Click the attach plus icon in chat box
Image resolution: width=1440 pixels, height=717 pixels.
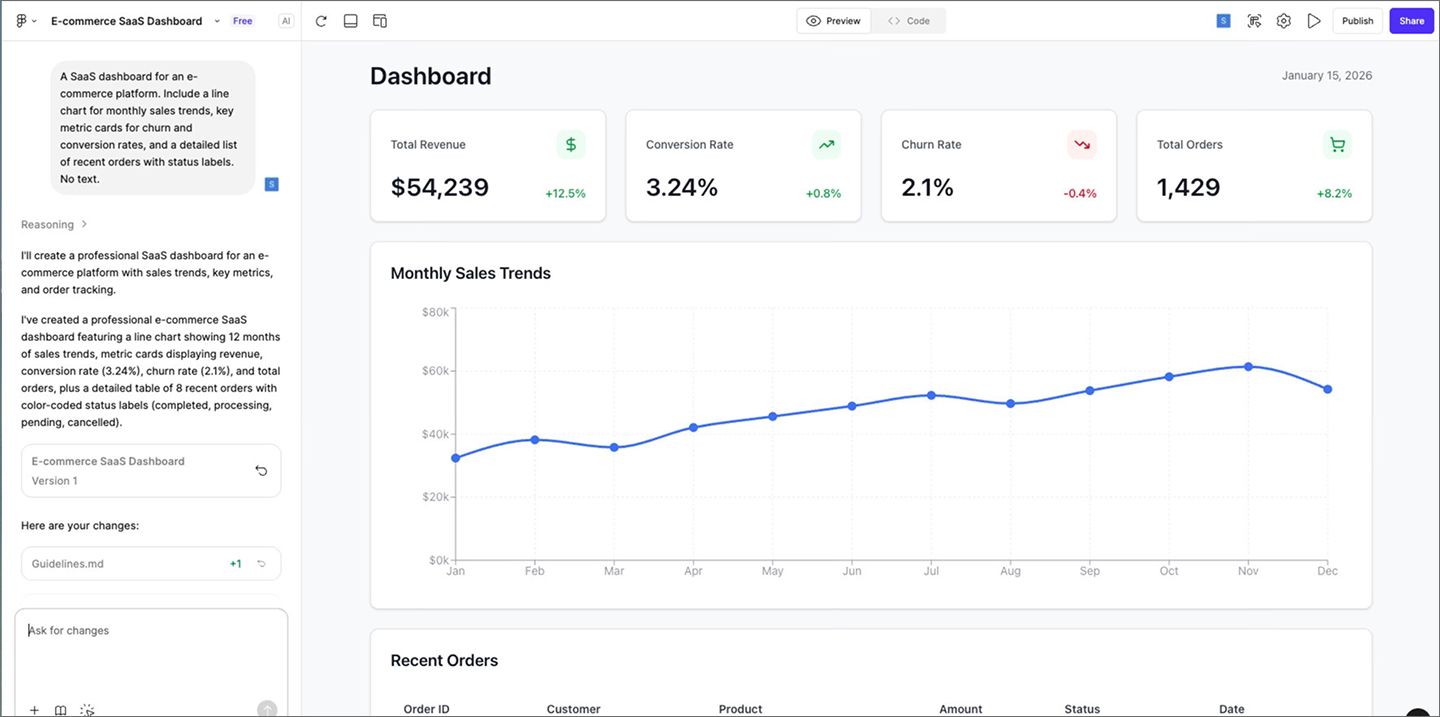tap(34, 710)
